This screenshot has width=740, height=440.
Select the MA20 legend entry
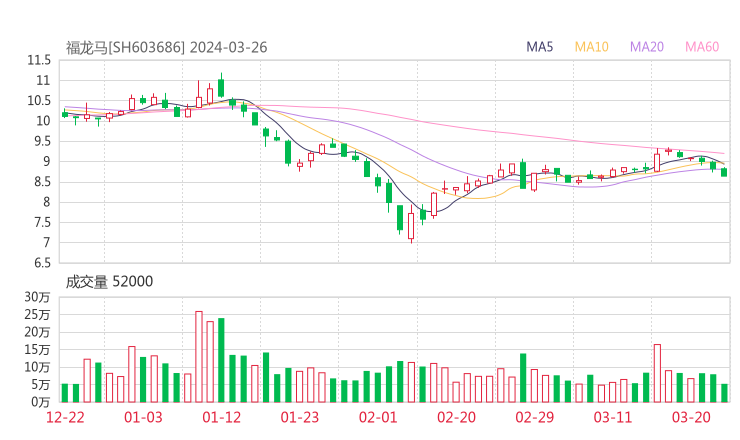647,47
